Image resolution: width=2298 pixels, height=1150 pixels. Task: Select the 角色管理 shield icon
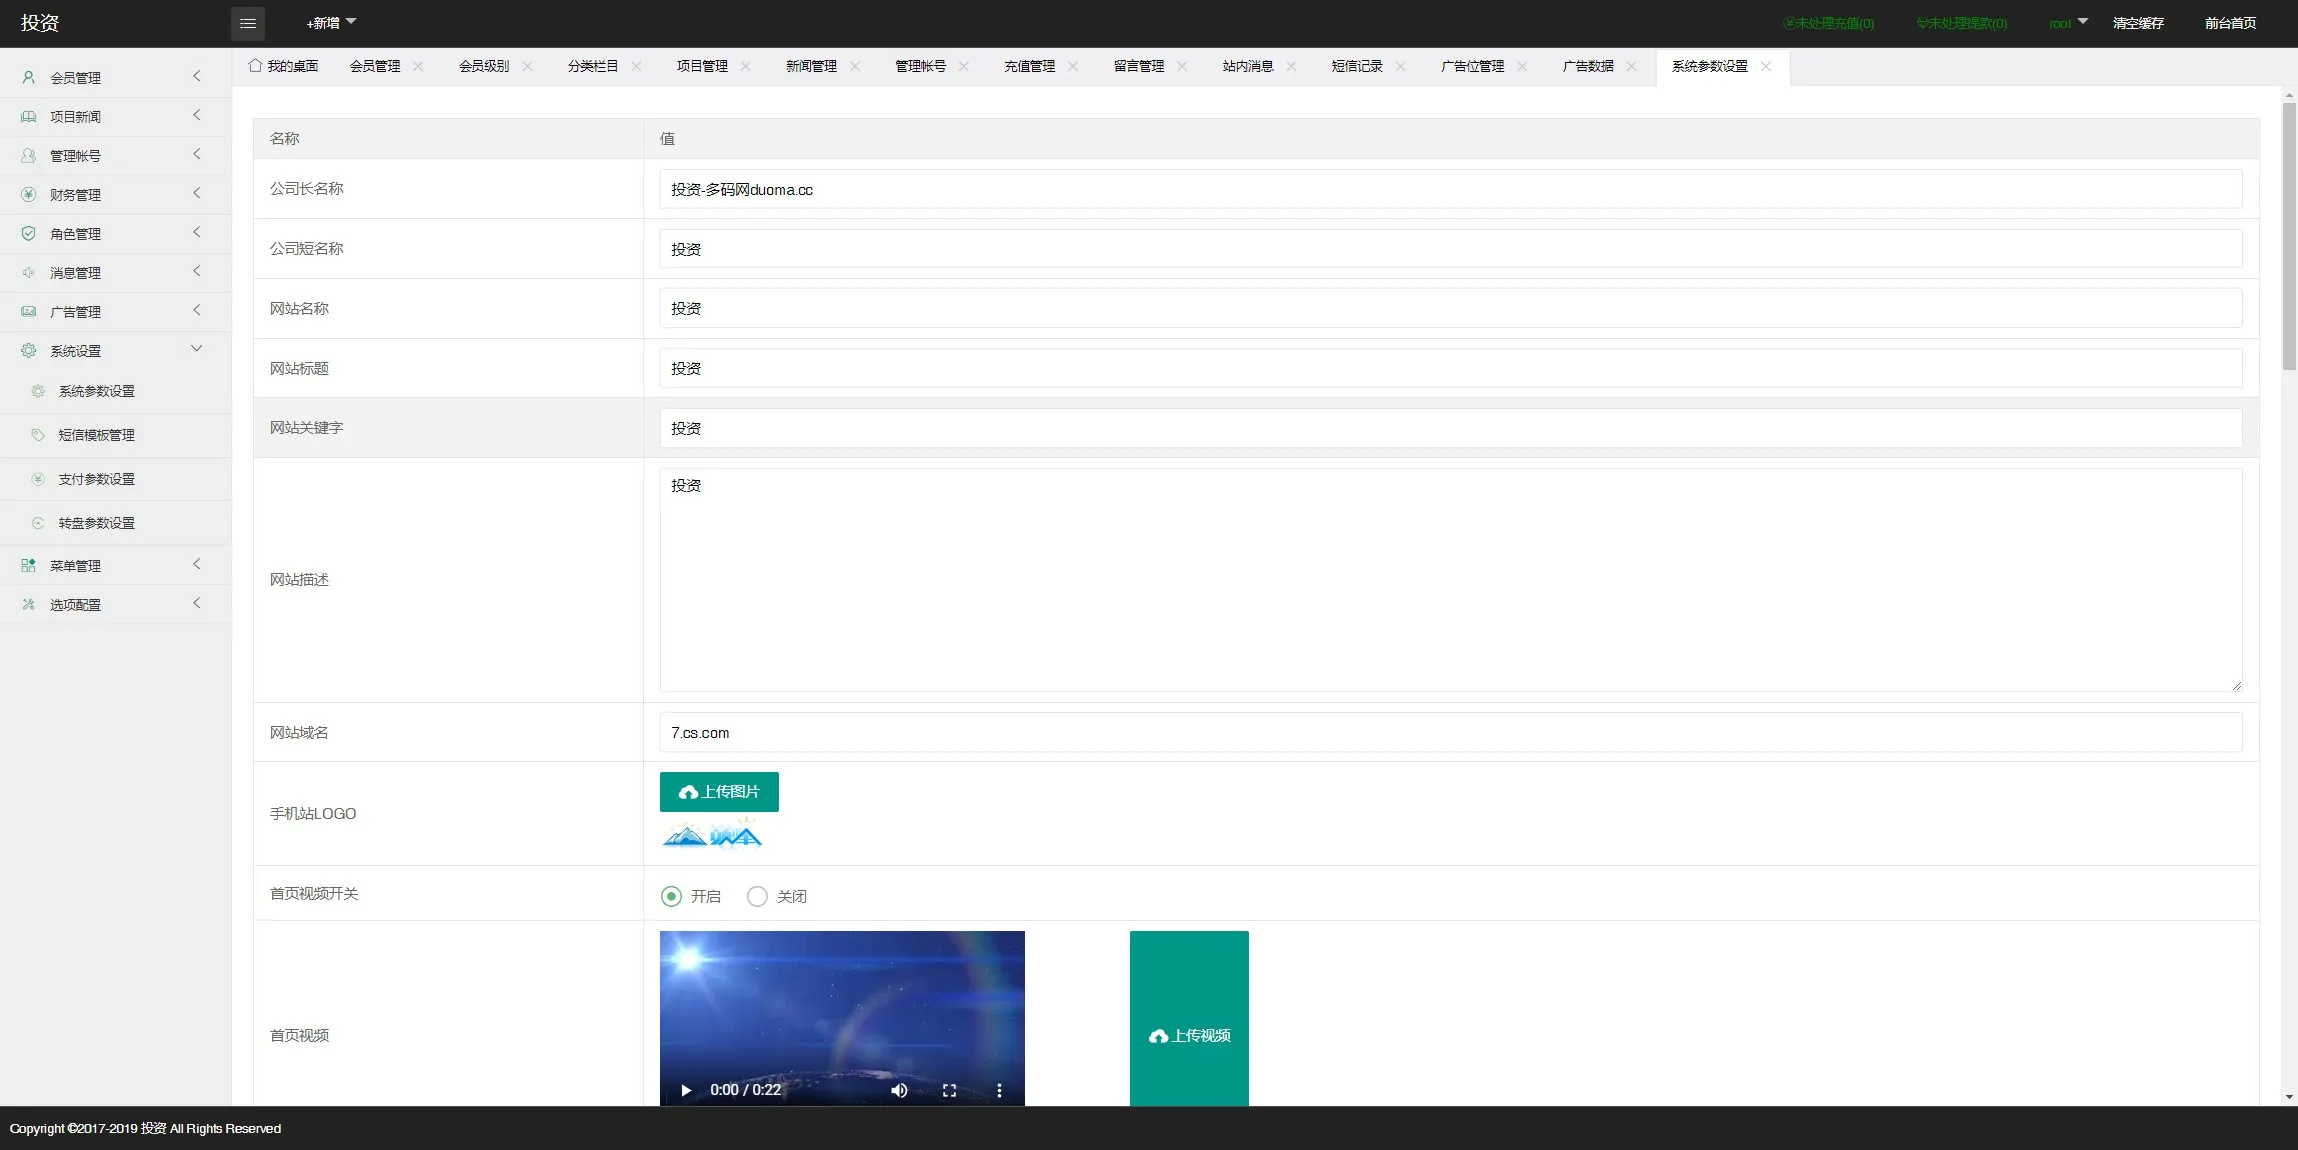pyautogui.click(x=27, y=233)
